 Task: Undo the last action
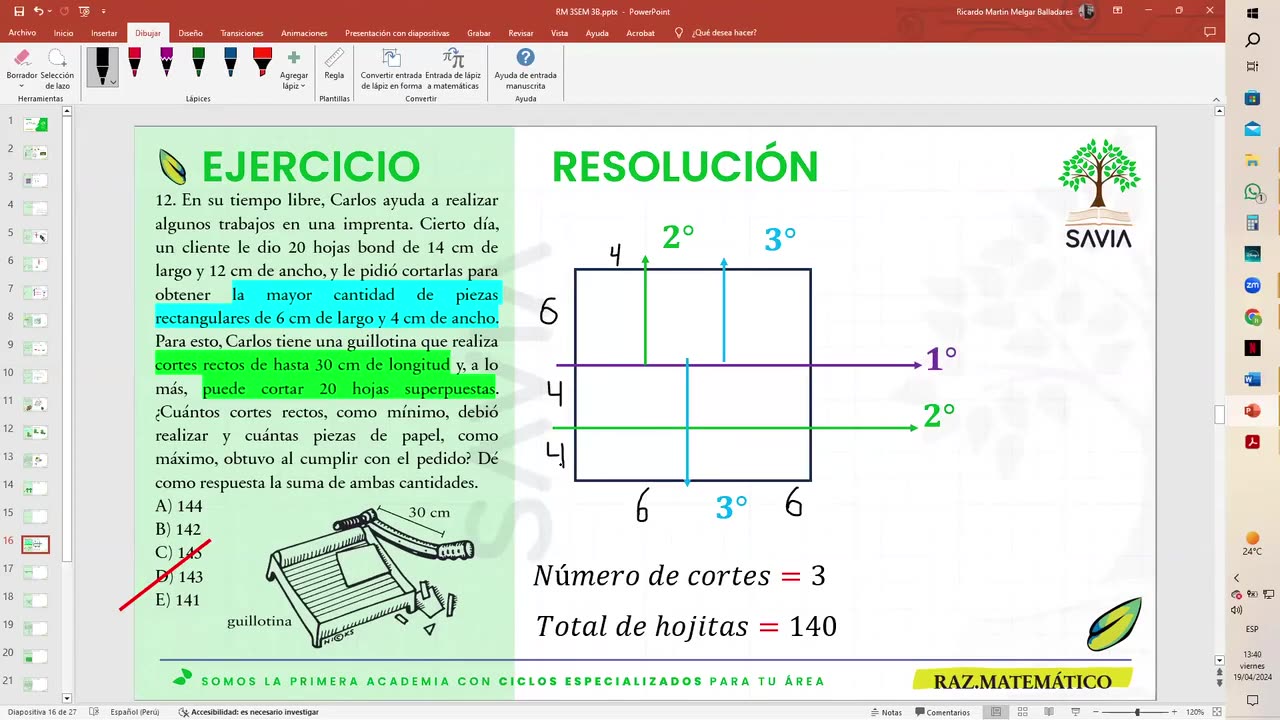coord(38,11)
